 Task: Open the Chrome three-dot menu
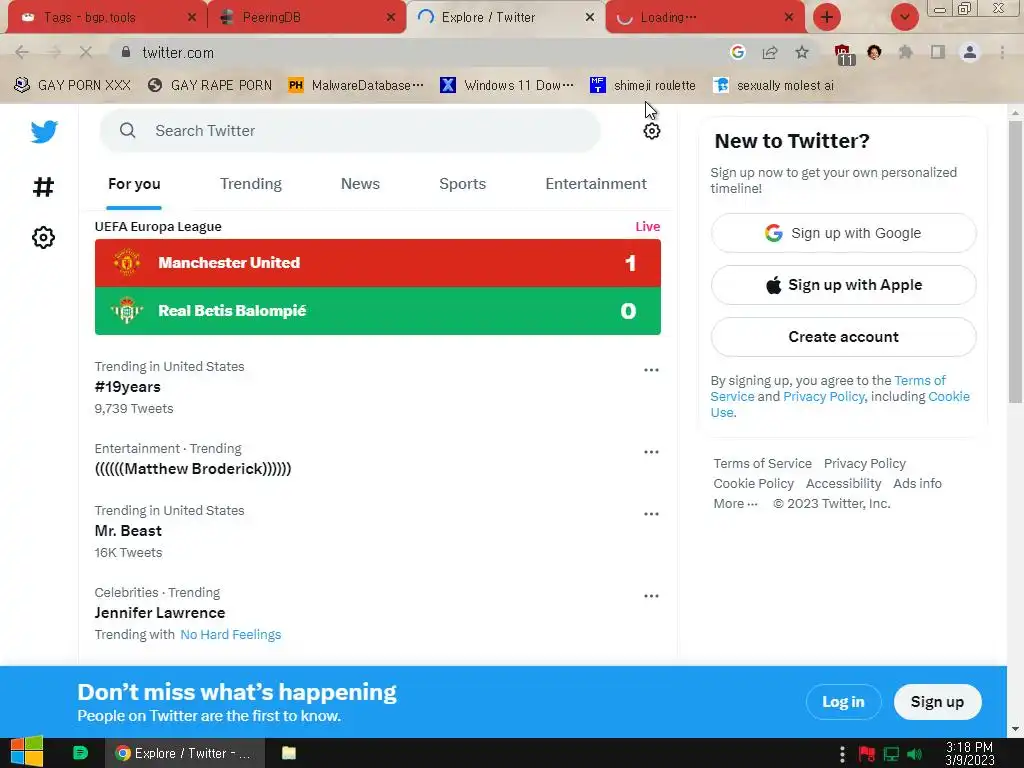(1002, 52)
